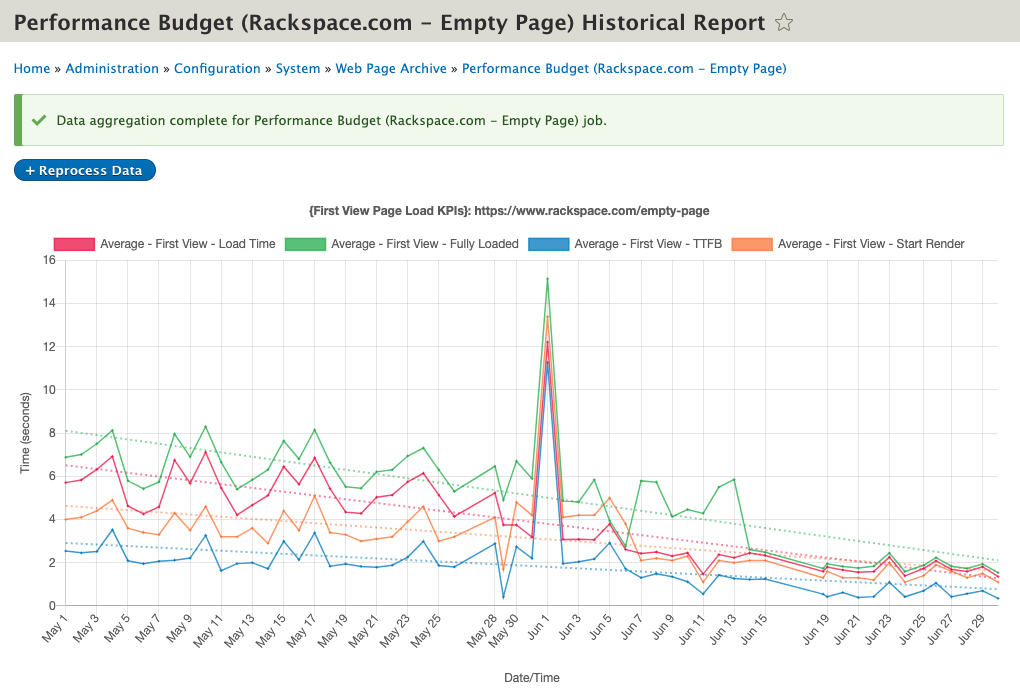Screen dimensions: 1020x689
Task: Toggle the green Fully Loaded legend swatch
Action: click(x=305, y=244)
